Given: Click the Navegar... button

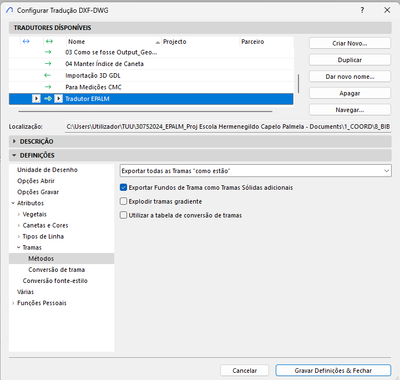Looking at the screenshot, I should (350, 110).
